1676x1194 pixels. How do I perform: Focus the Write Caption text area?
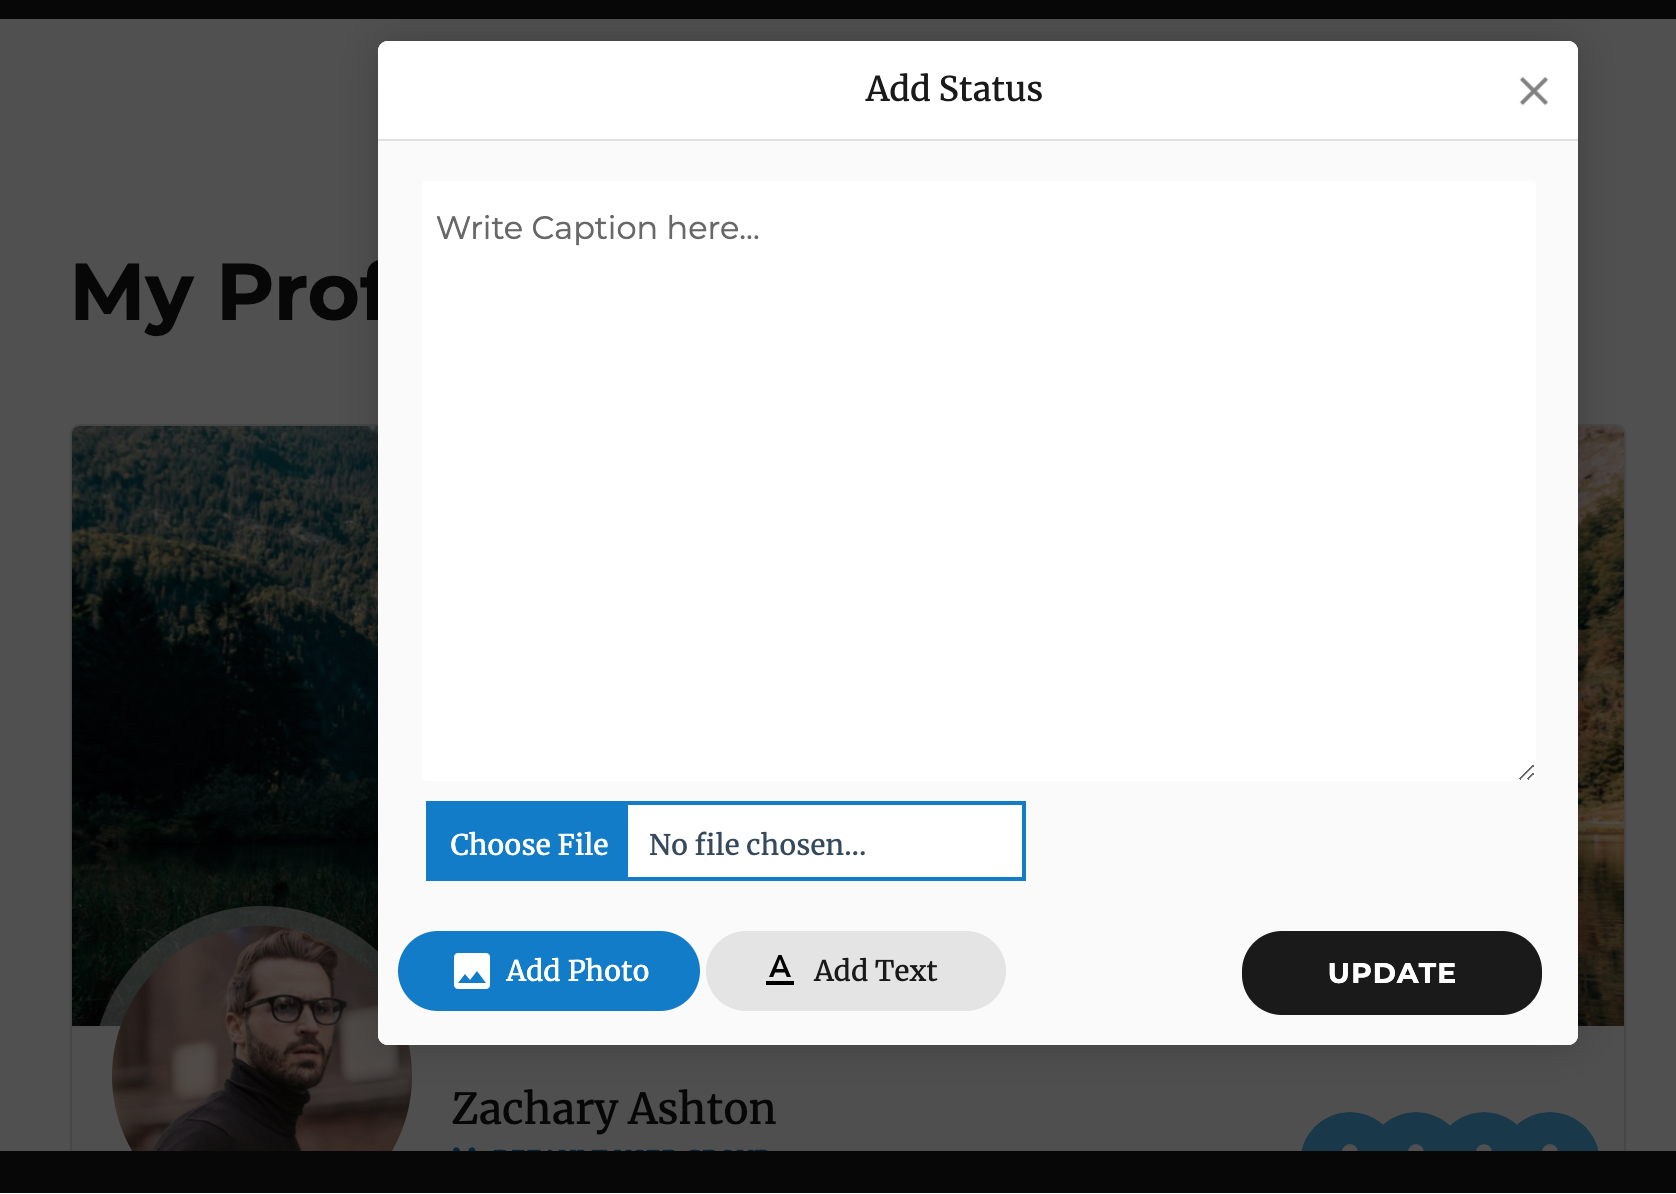(978, 480)
